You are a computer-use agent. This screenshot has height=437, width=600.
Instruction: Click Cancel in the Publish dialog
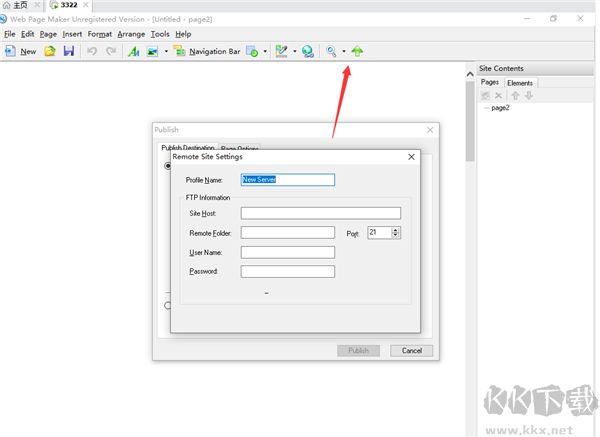coord(412,351)
